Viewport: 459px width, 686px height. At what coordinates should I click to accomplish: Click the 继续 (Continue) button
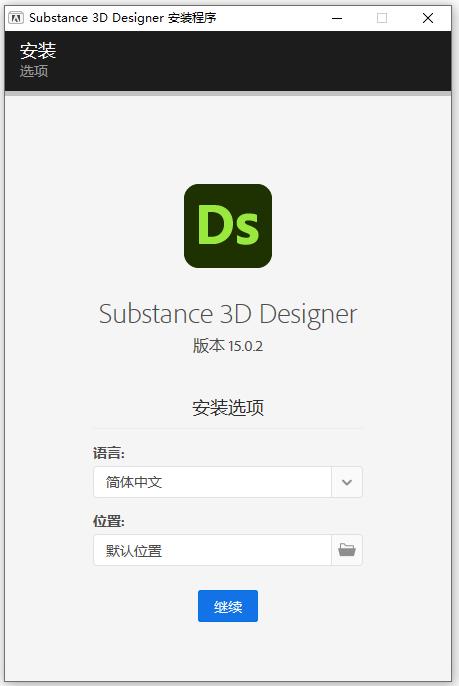pos(228,606)
